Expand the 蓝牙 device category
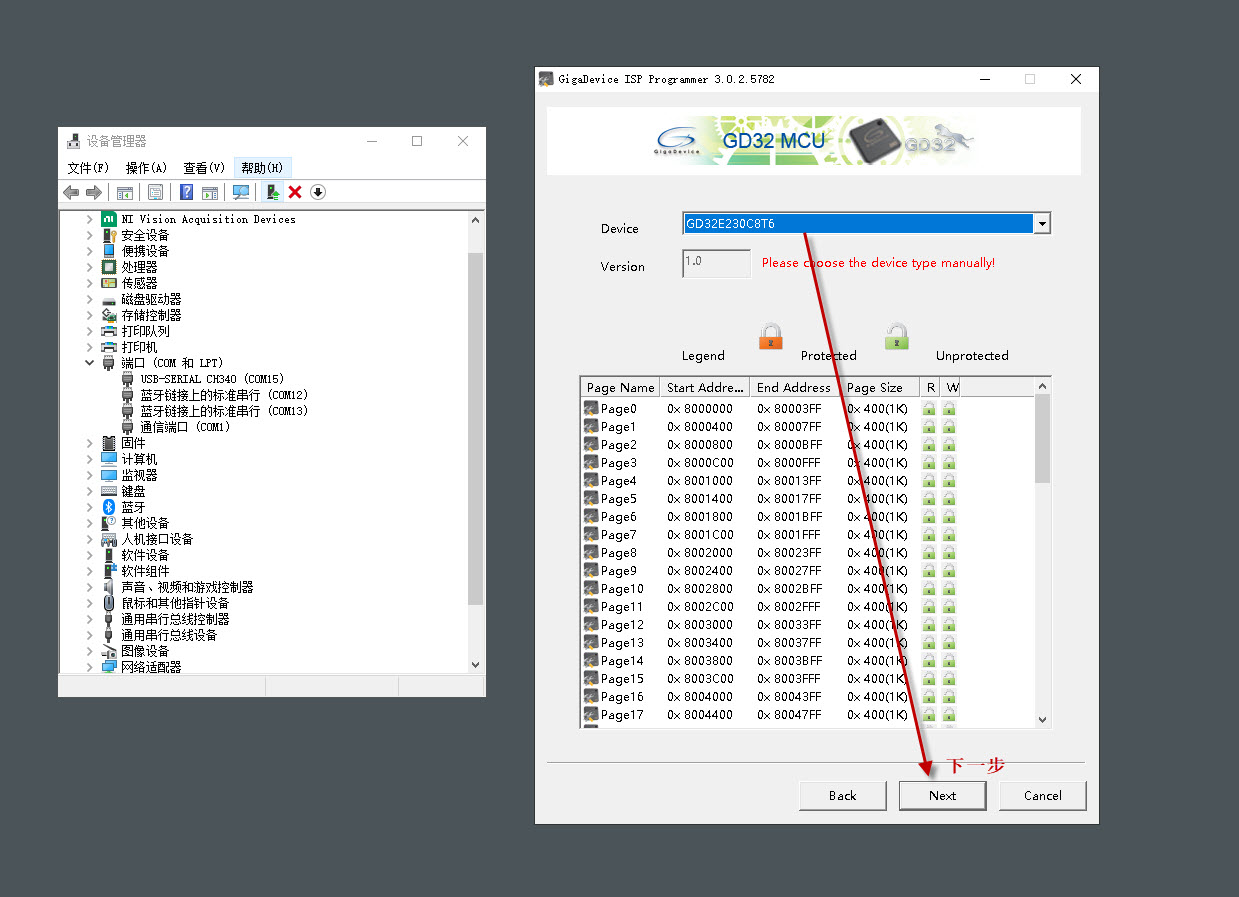Screen dimensions: 1239x897 click(x=89, y=507)
